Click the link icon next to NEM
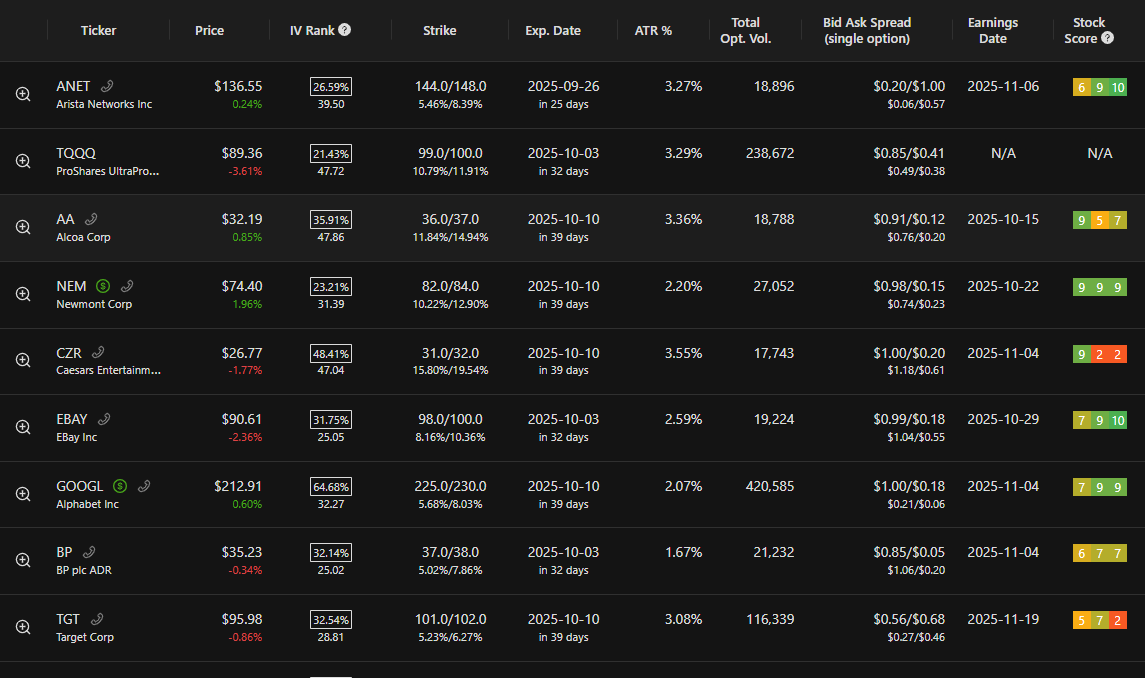The image size is (1145, 678). point(126,286)
